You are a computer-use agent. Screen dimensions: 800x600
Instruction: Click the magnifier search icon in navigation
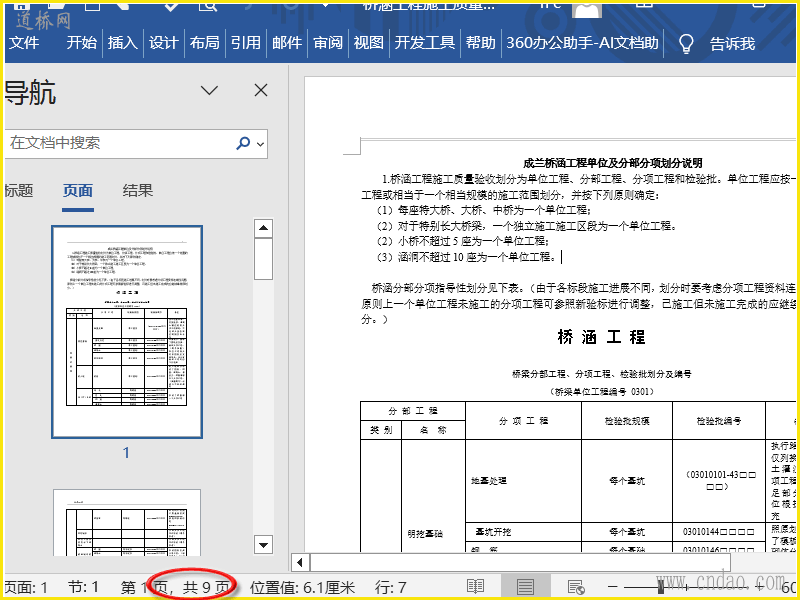[x=243, y=143]
